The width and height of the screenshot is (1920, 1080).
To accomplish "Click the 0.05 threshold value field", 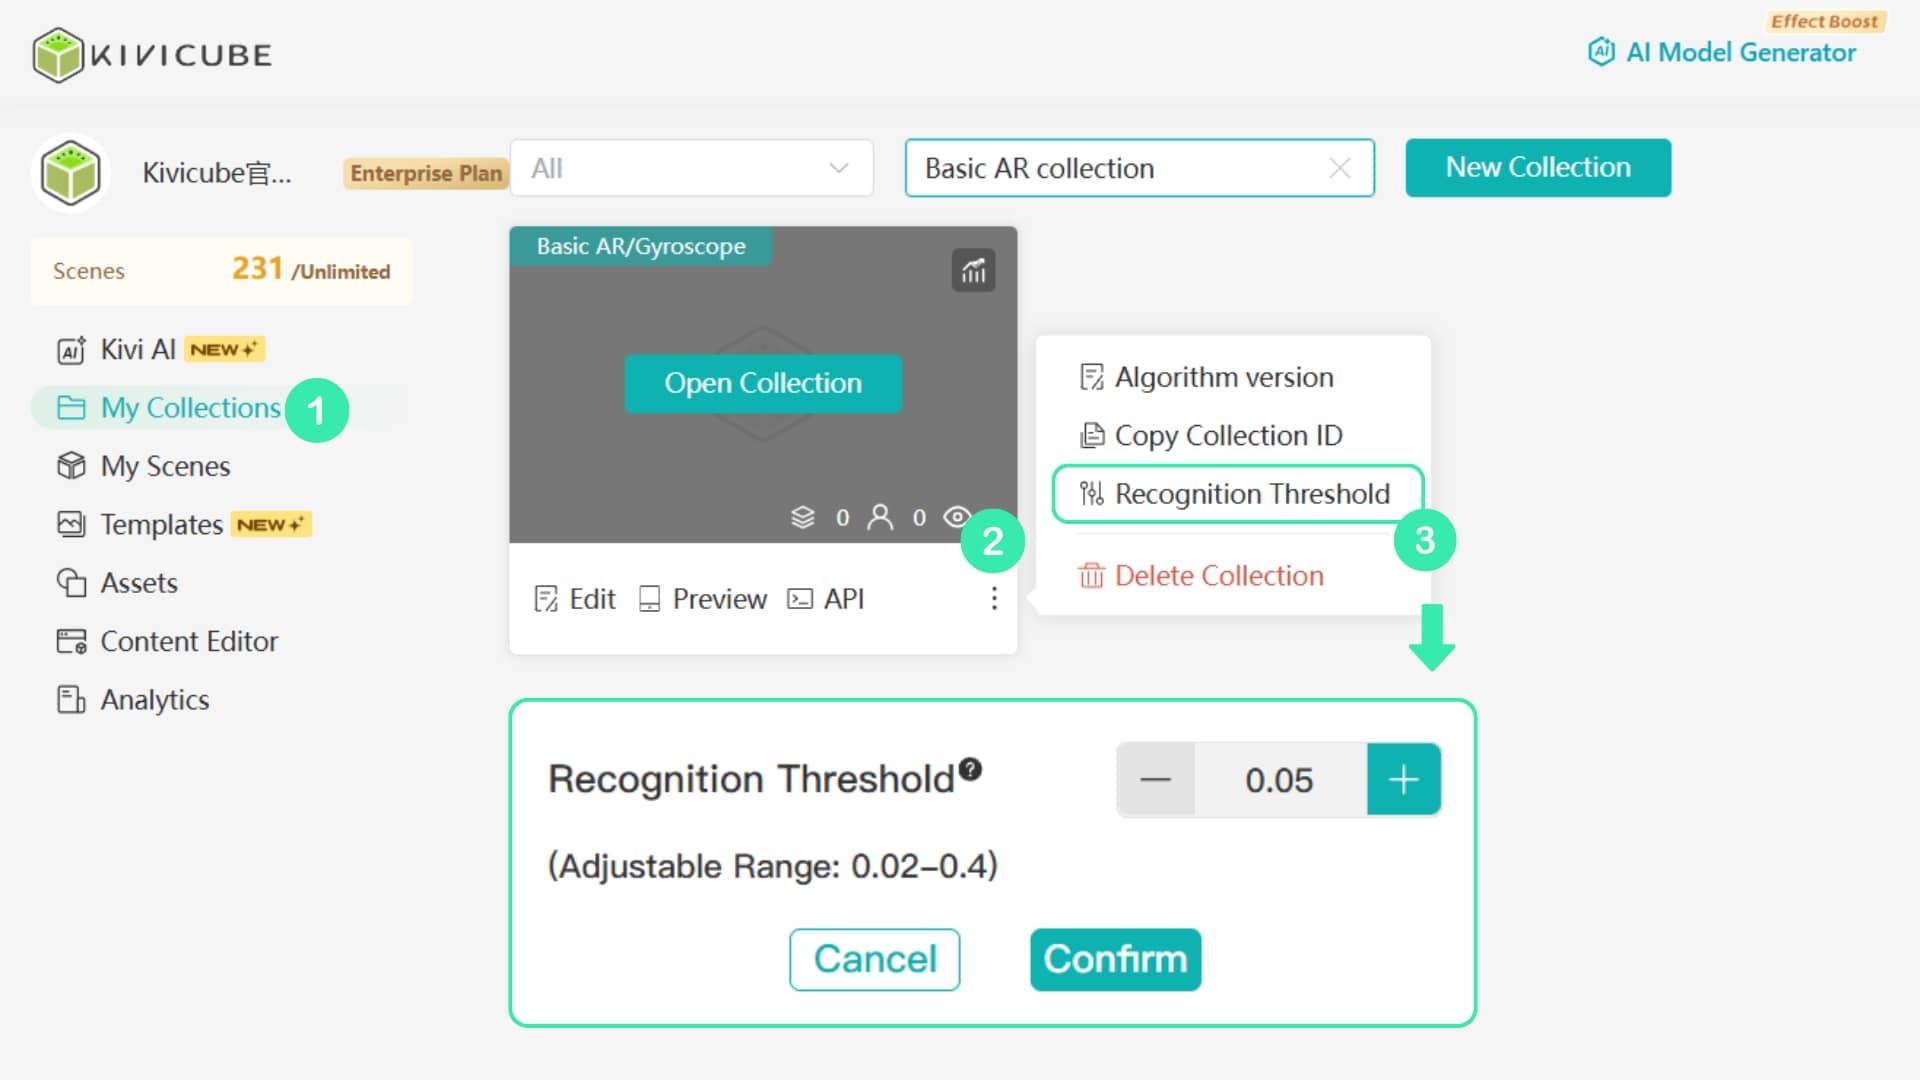I will tap(1280, 780).
